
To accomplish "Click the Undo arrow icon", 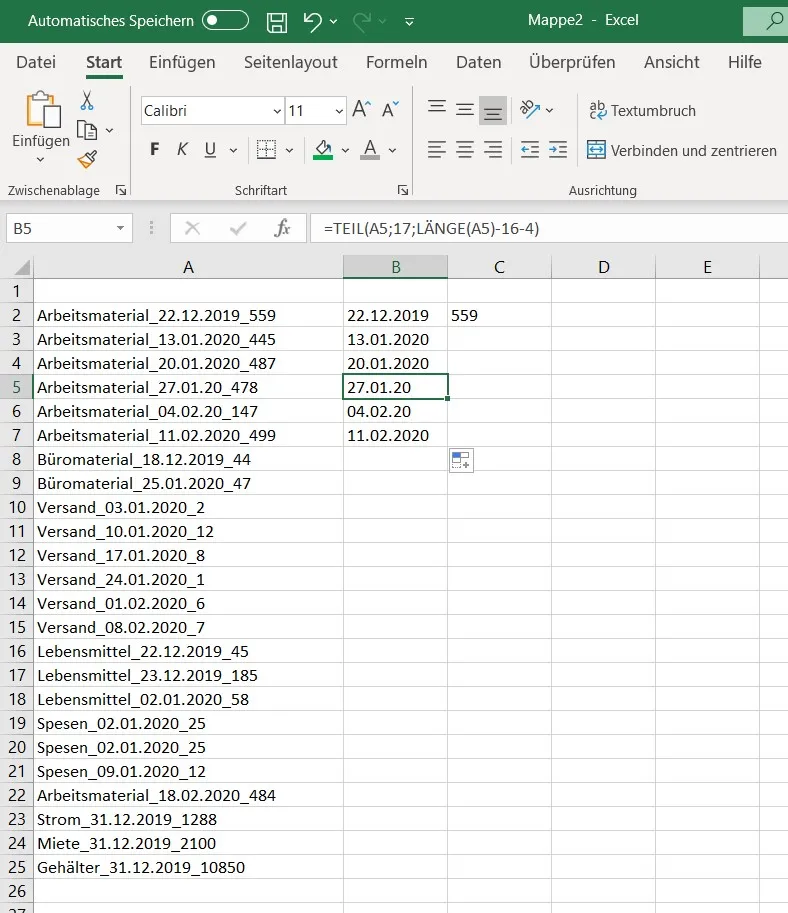I will pos(313,21).
